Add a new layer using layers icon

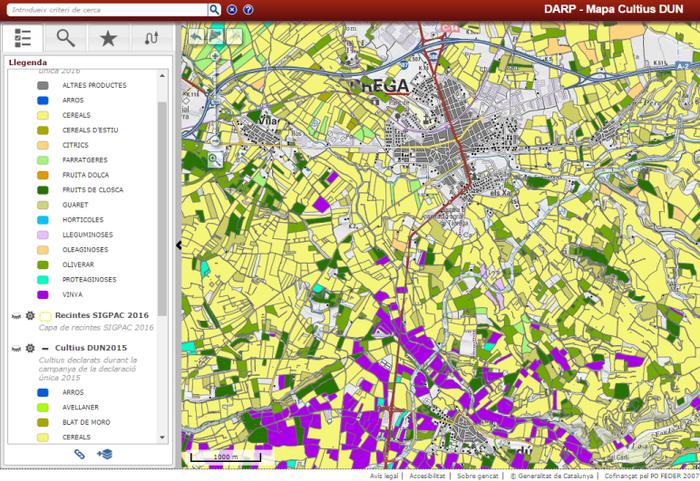[x=104, y=454]
